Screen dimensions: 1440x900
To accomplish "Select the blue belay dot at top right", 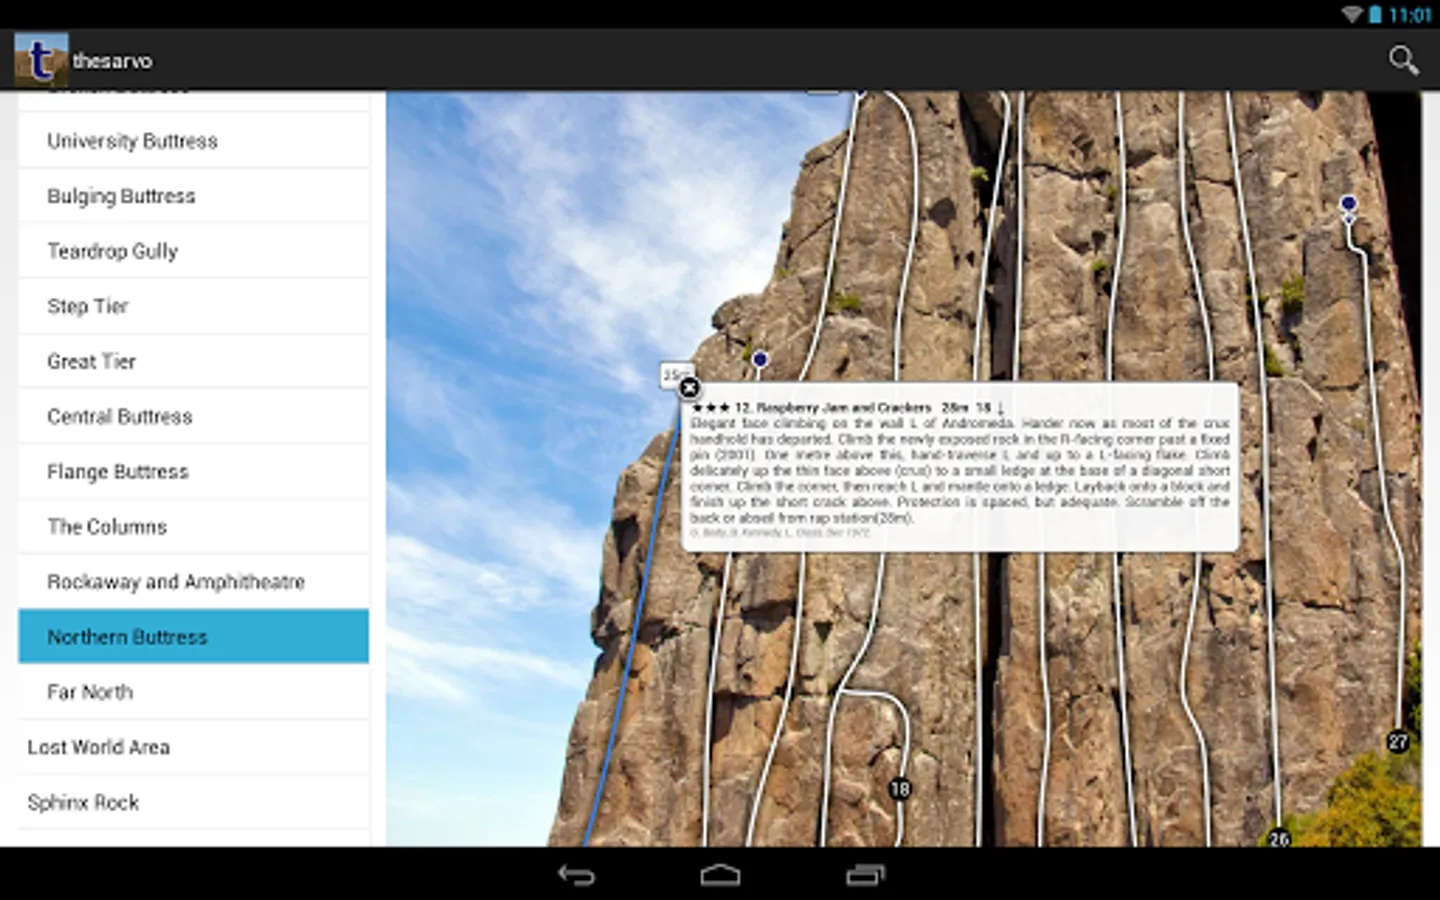I will click(x=1348, y=204).
